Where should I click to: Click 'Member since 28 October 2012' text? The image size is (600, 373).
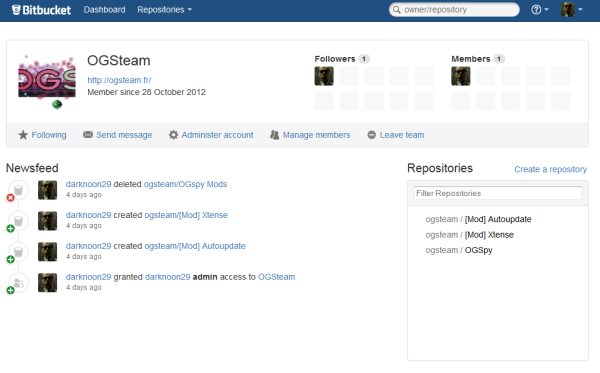[146, 92]
